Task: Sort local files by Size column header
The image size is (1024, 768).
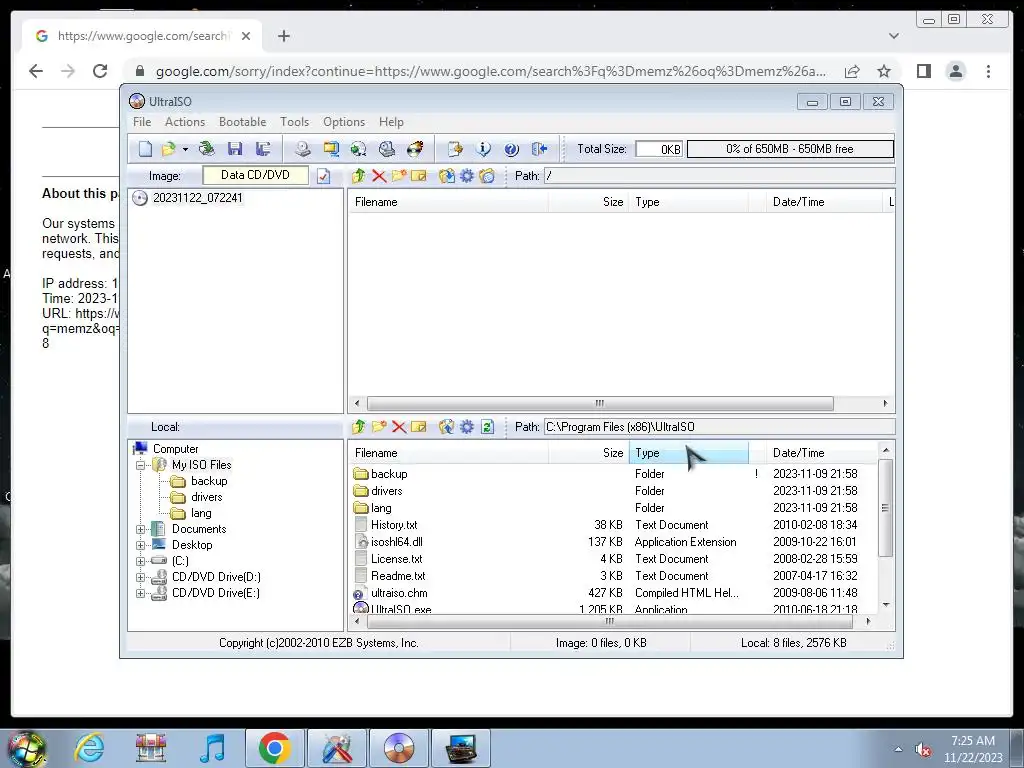Action: tap(588, 453)
